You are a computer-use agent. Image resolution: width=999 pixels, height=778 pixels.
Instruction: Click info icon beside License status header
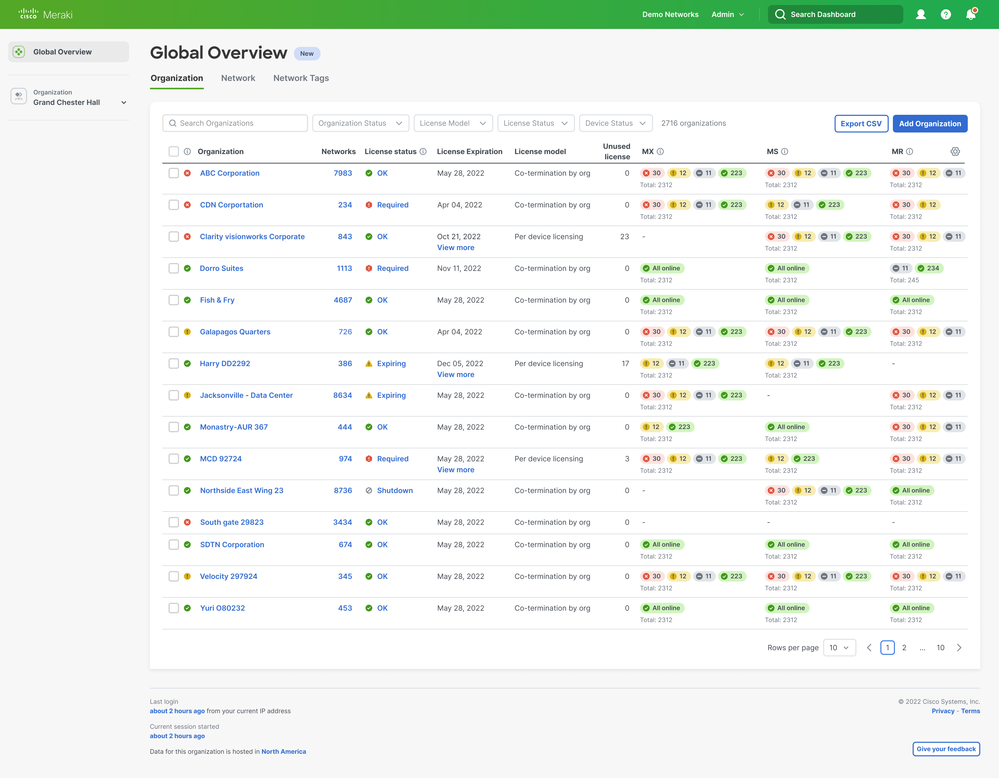coord(423,152)
